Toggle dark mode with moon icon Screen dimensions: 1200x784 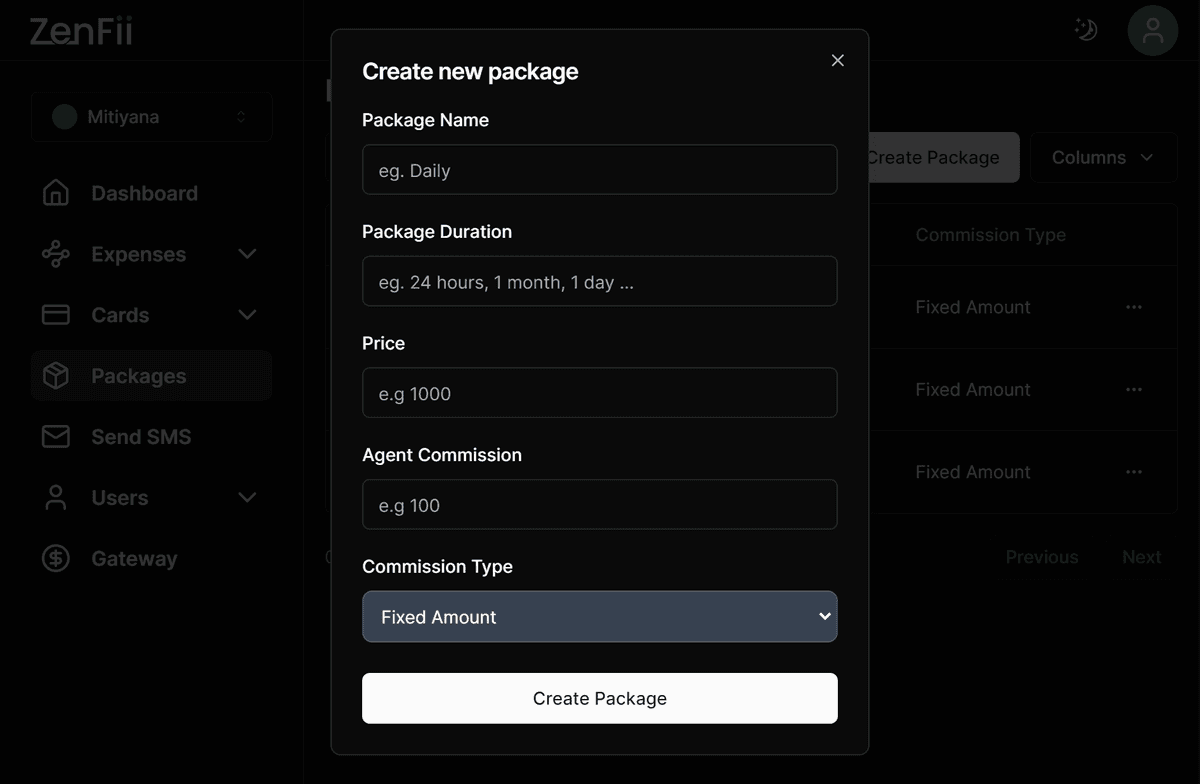tap(1086, 30)
